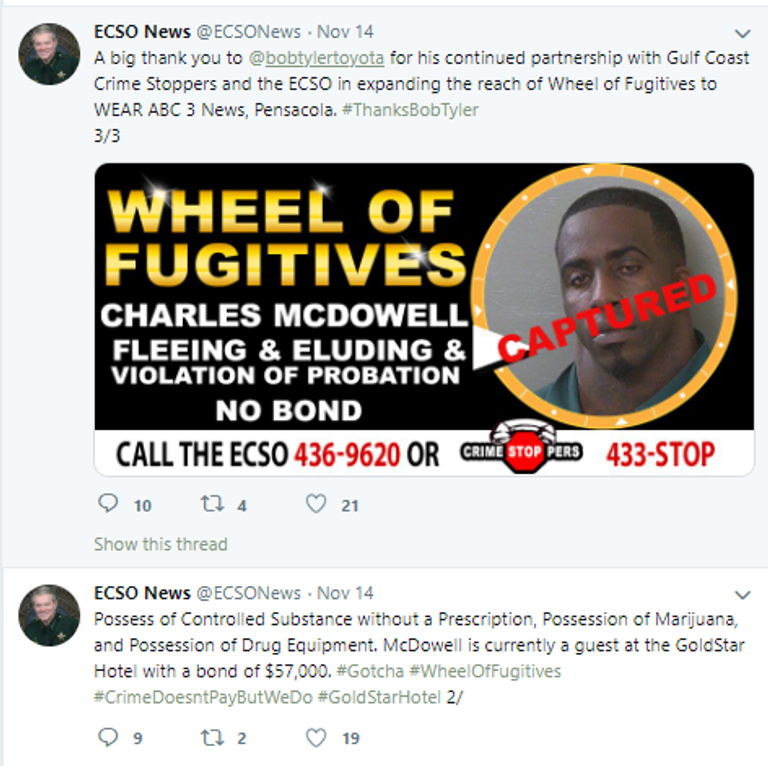Open the #WheelOfFugitives hashtag
Image resolution: width=768 pixels, height=766 pixels.
(x=485, y=671)
